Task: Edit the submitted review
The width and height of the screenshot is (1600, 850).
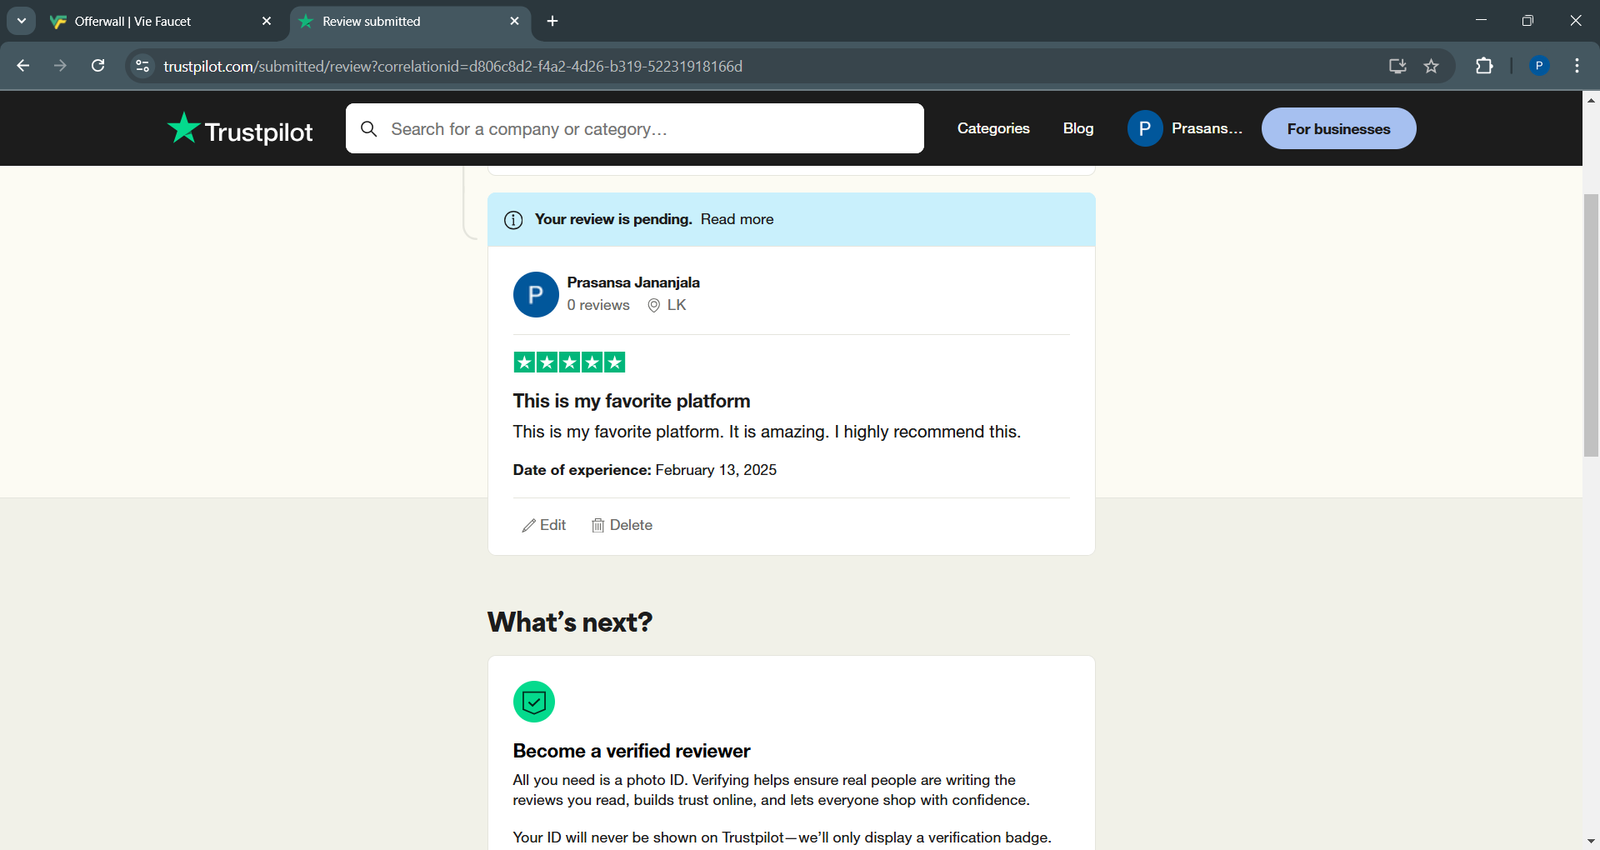Action: click(x=544, y=525)
